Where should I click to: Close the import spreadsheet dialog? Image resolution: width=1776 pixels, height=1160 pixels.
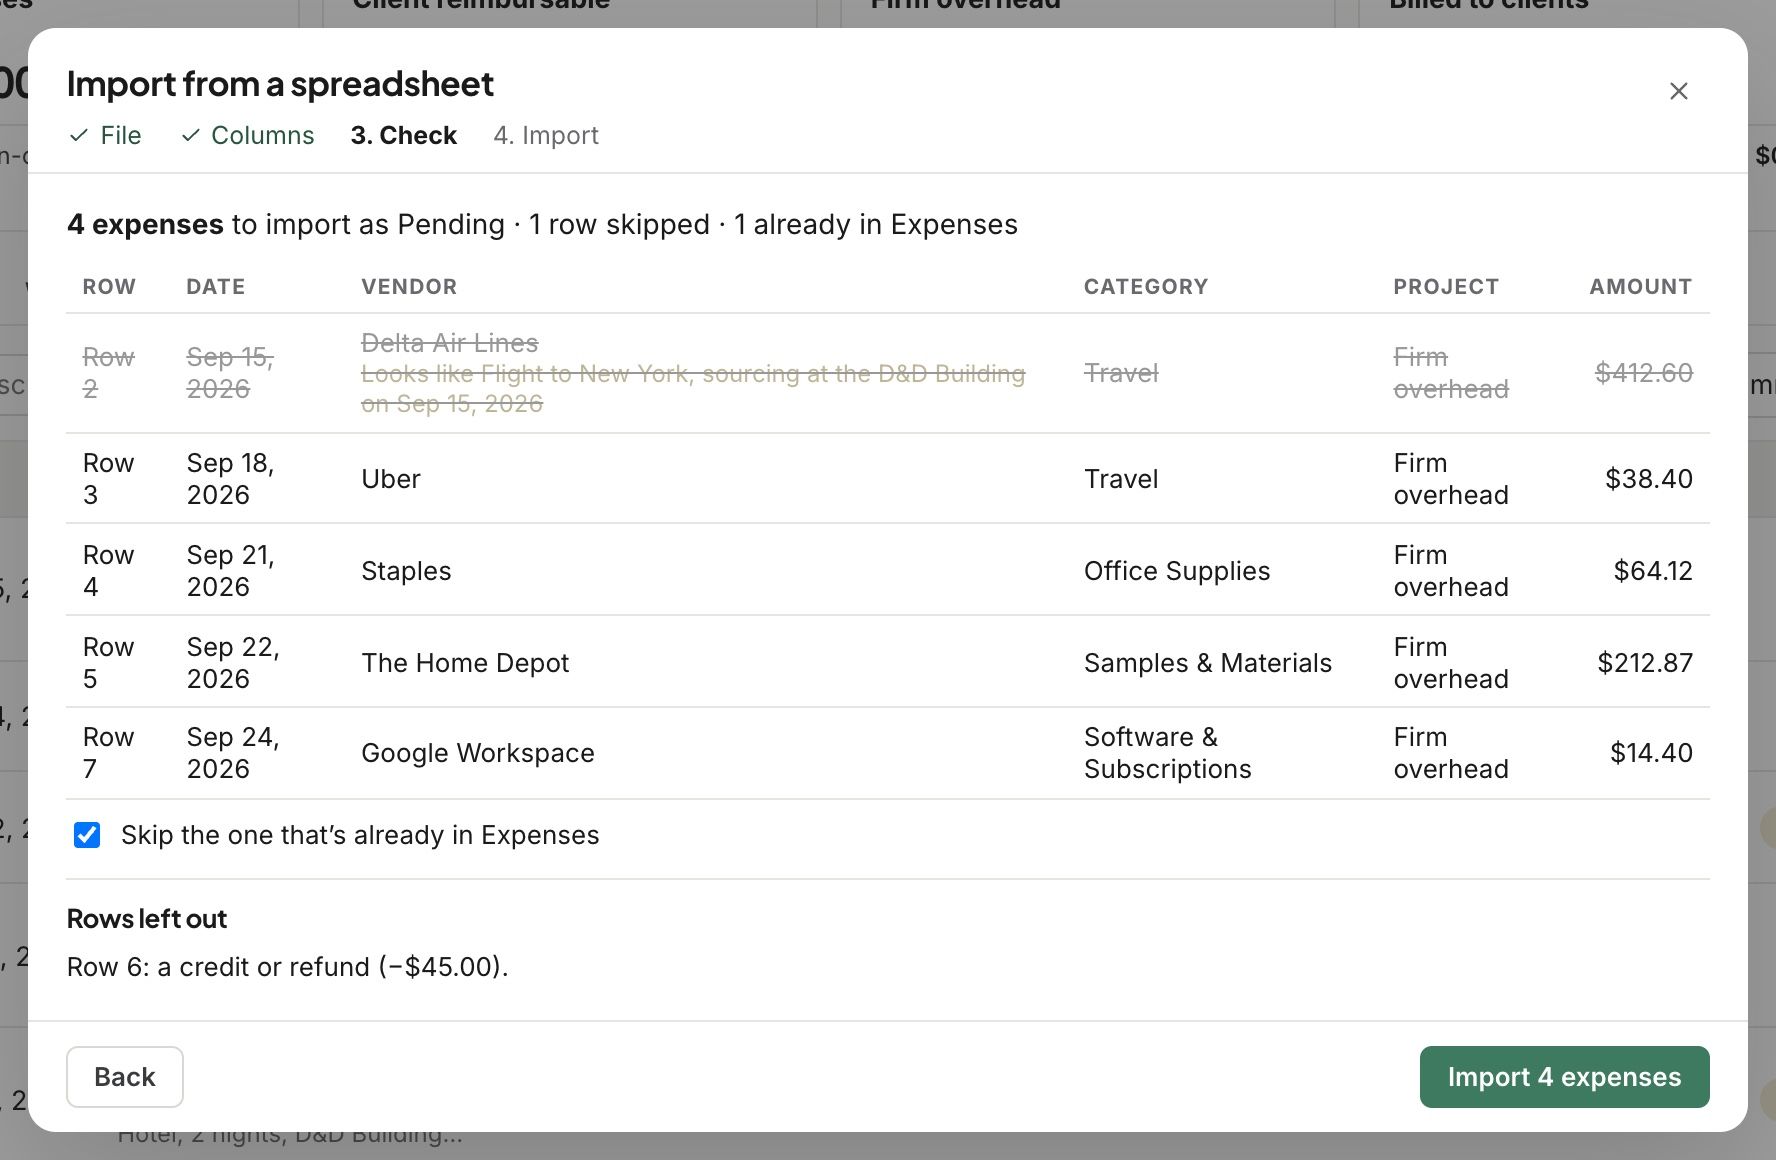[1679, 91]
